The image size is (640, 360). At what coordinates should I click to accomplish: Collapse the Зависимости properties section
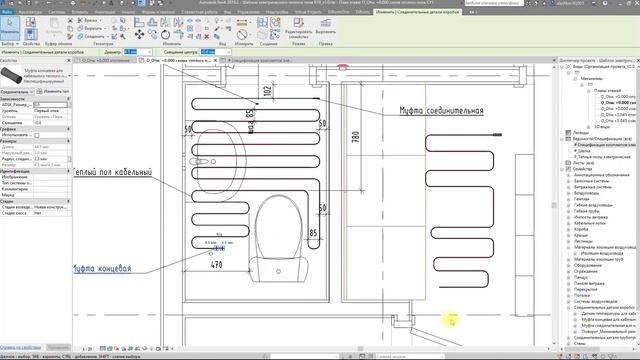pos(68,99)
